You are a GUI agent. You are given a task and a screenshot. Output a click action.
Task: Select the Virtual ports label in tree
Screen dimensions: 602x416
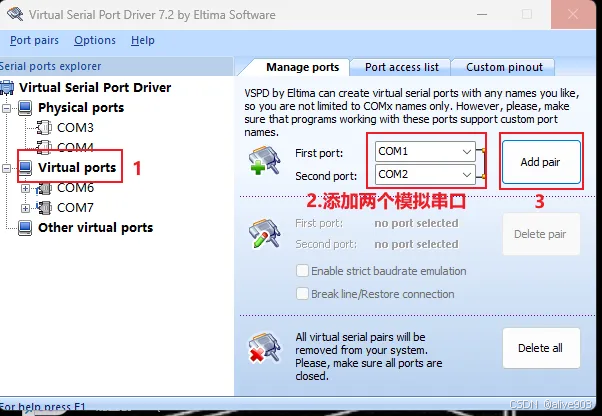[77, 168]
